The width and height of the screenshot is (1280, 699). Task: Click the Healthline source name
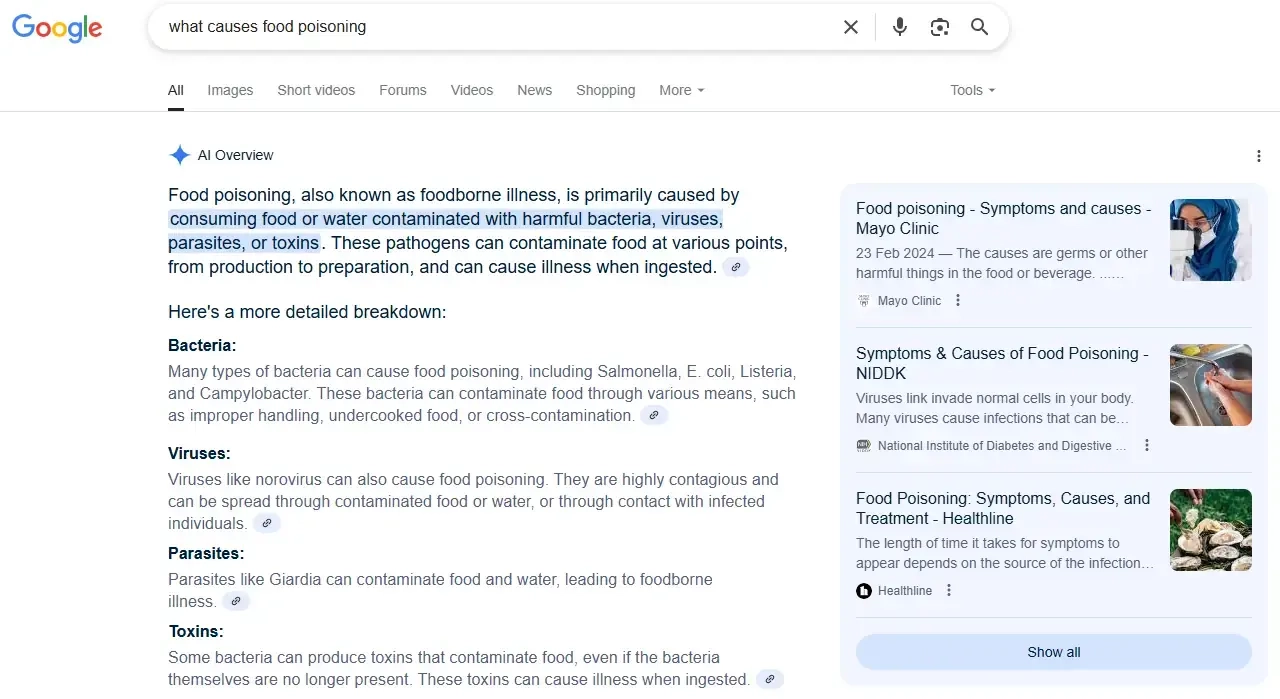pyautogui.click(x=905, y=591)
